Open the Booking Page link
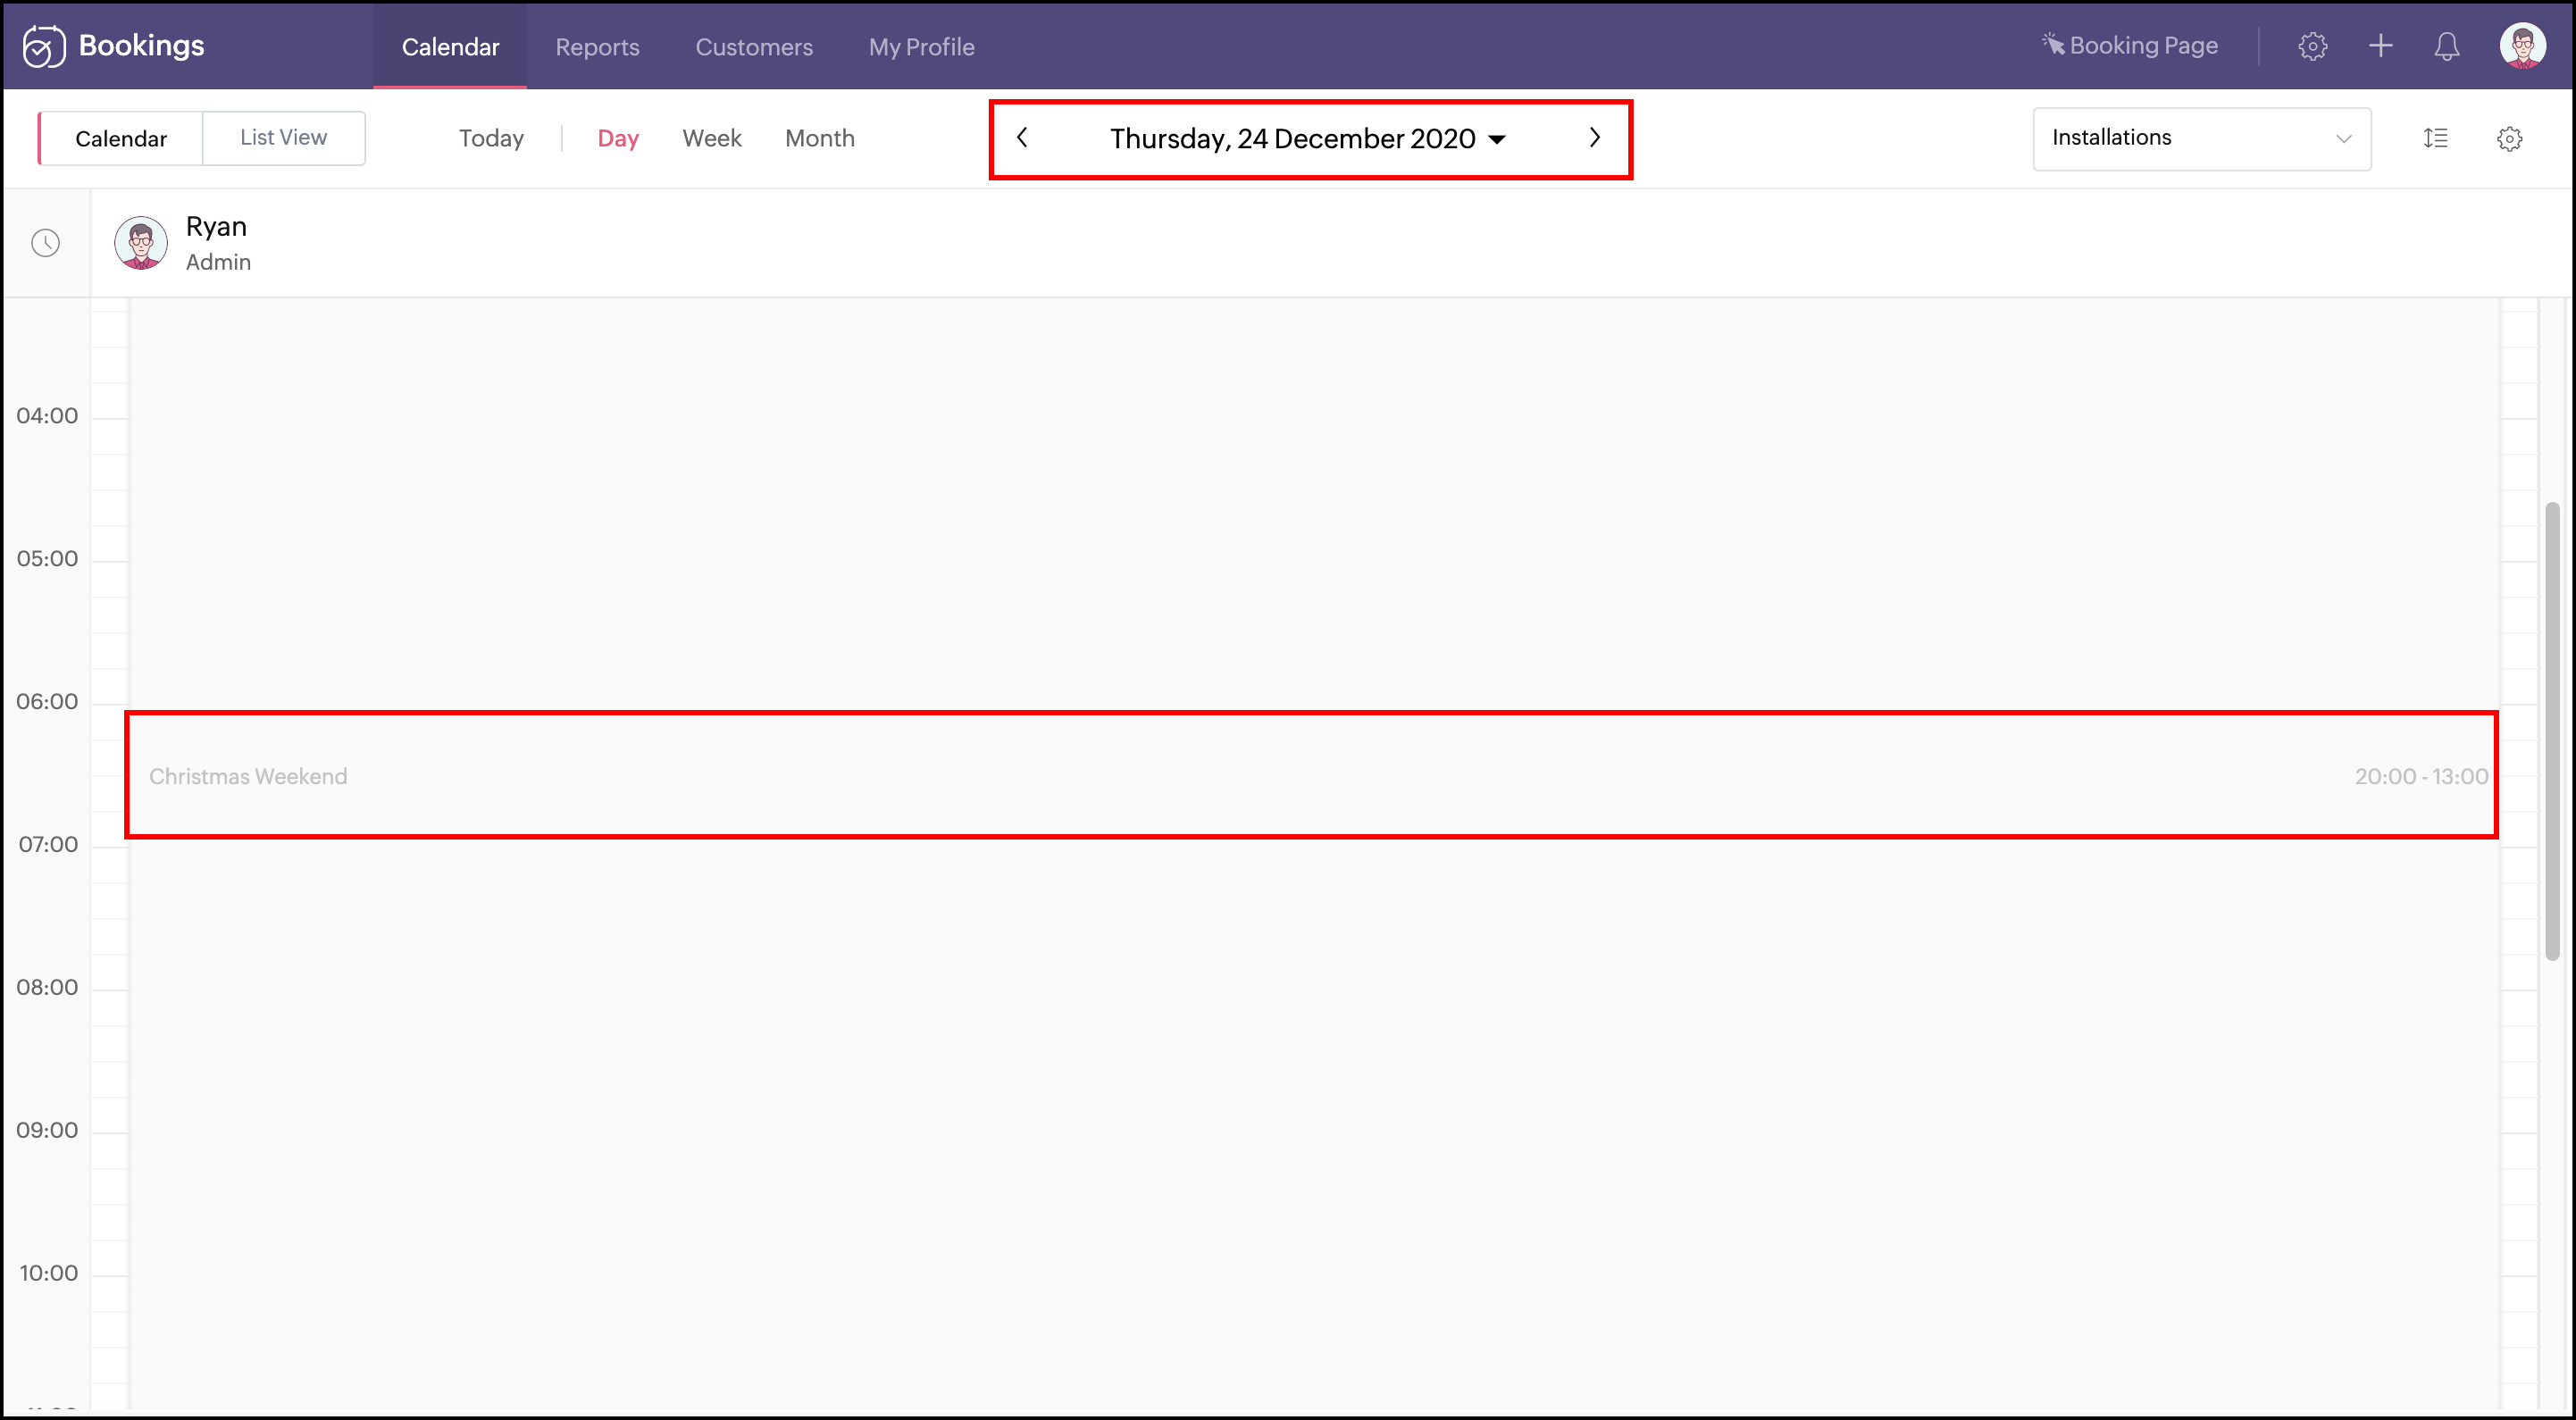 point(2130,46)
